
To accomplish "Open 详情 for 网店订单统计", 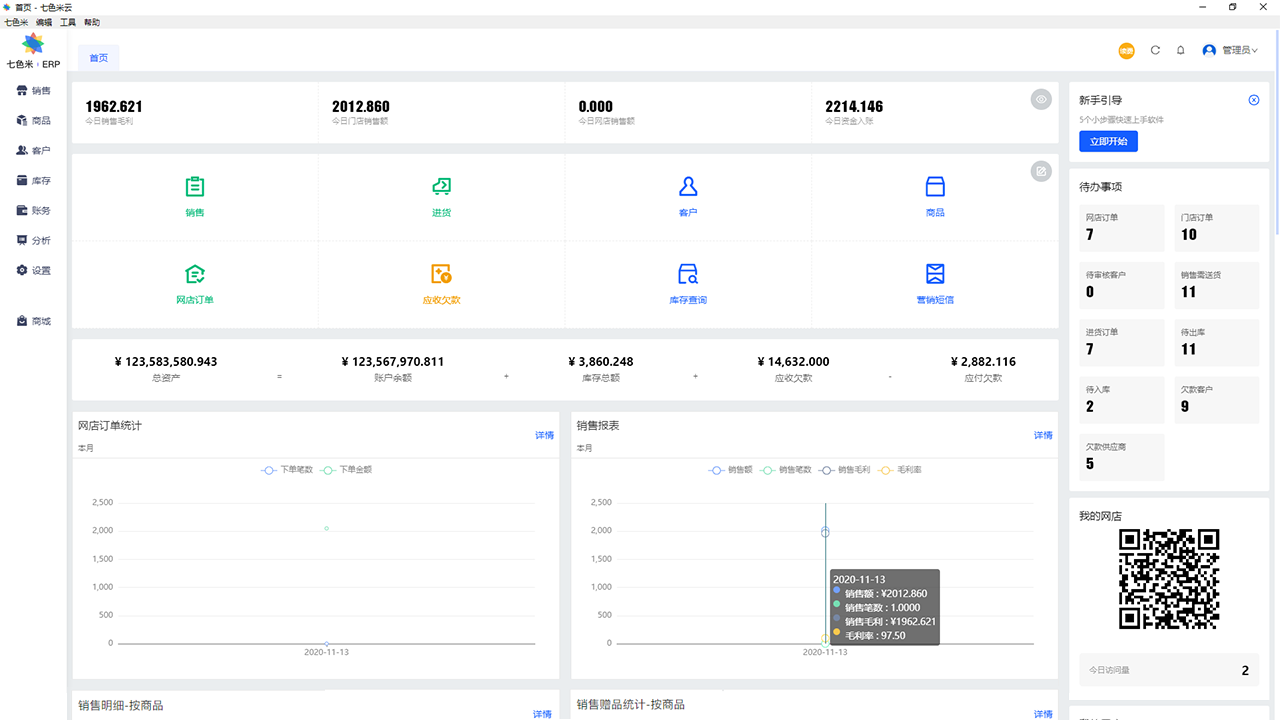I will pyautogui.click(x=543, y=434).
